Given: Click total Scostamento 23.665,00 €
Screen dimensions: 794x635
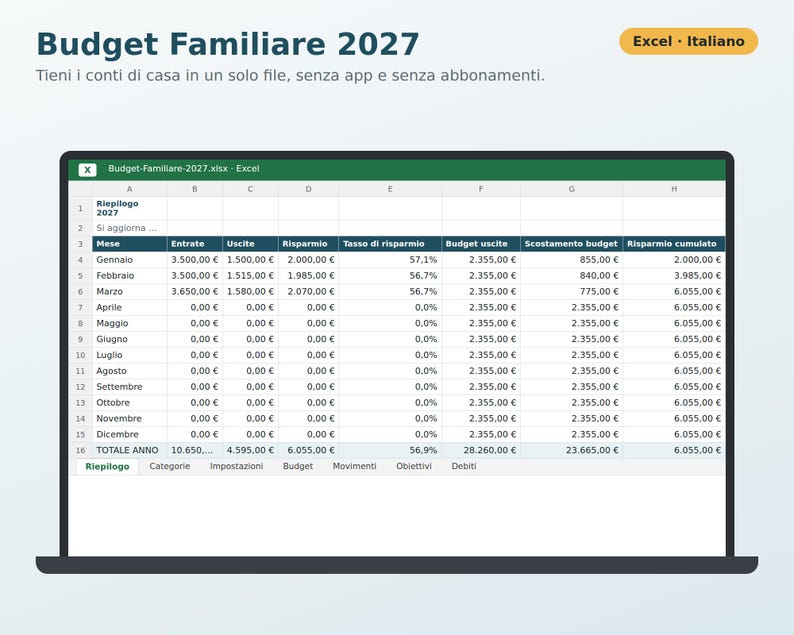Looking at the screenshot, I should (572, 450).
